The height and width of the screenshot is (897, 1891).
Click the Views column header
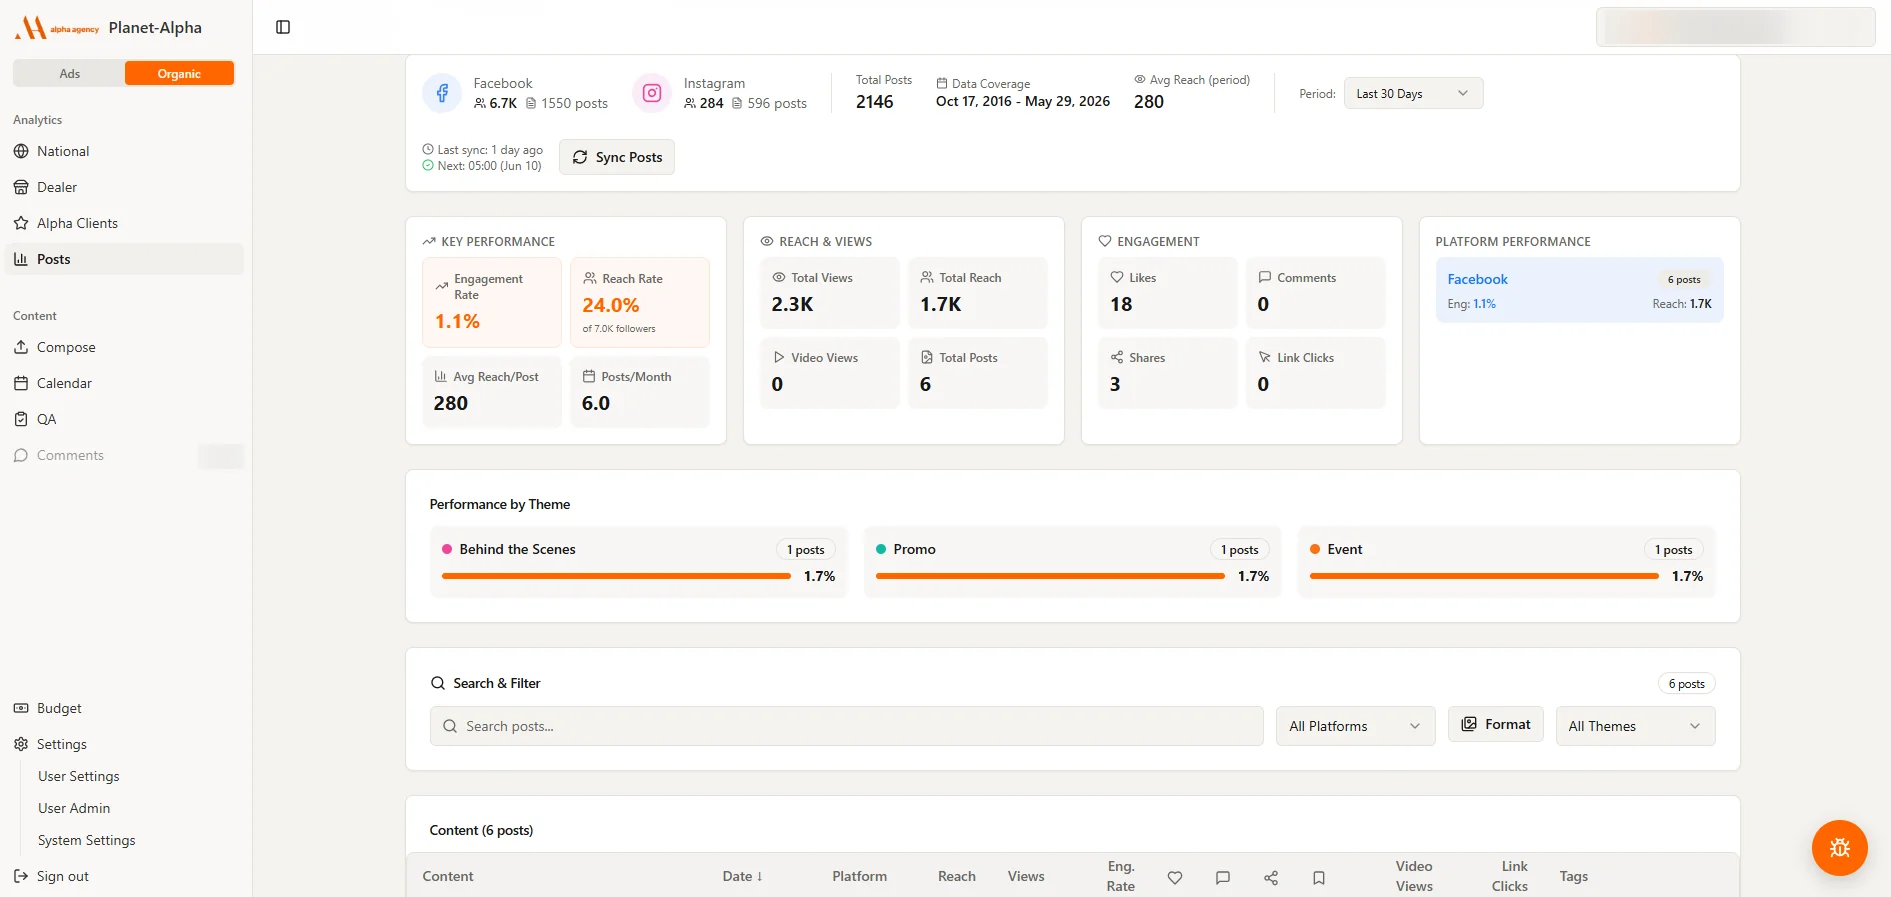[1026, 876]
